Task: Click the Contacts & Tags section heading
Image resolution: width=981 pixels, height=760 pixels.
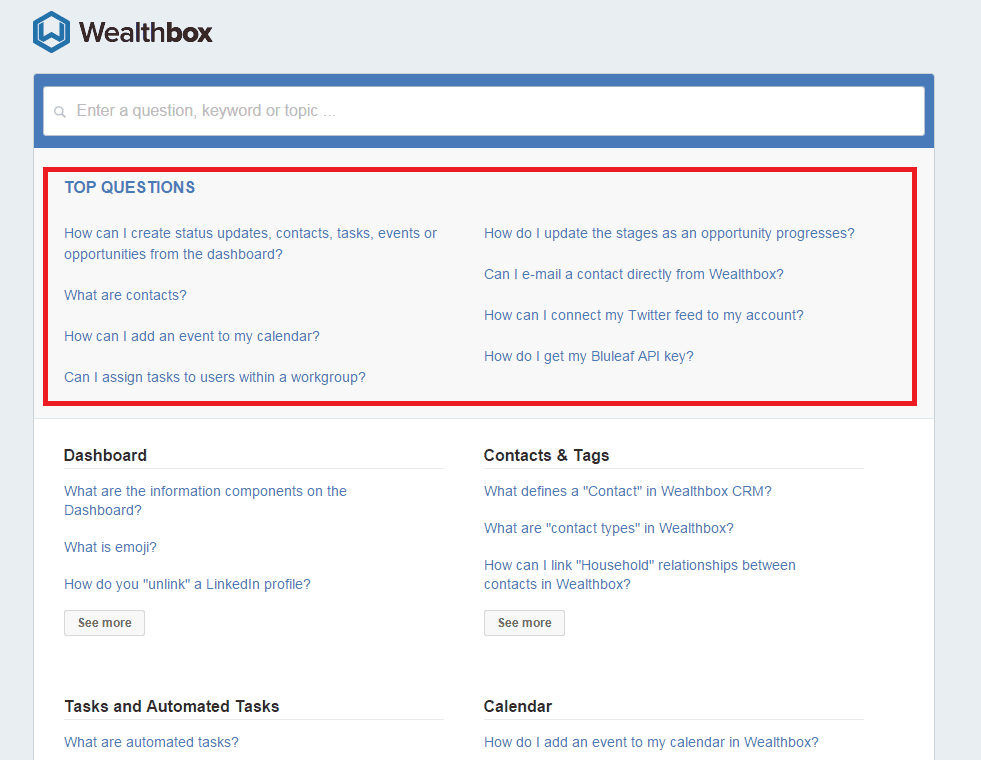Action: coord(546,455)
